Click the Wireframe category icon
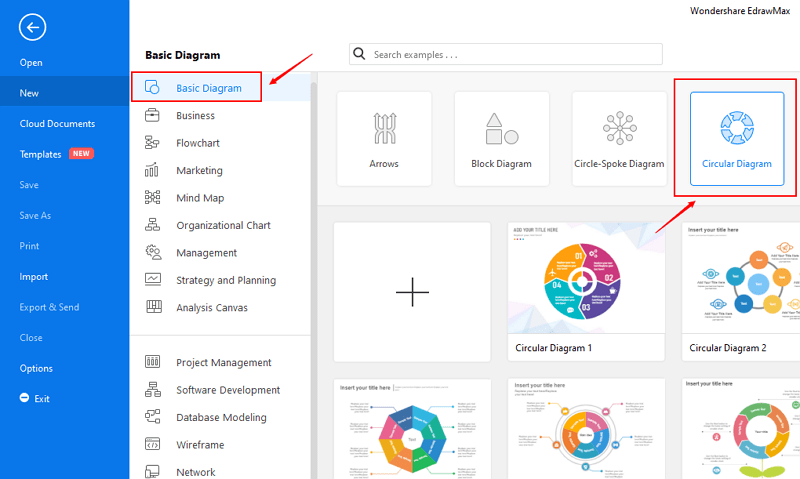The image size is (800, 479). pos(153,444)
